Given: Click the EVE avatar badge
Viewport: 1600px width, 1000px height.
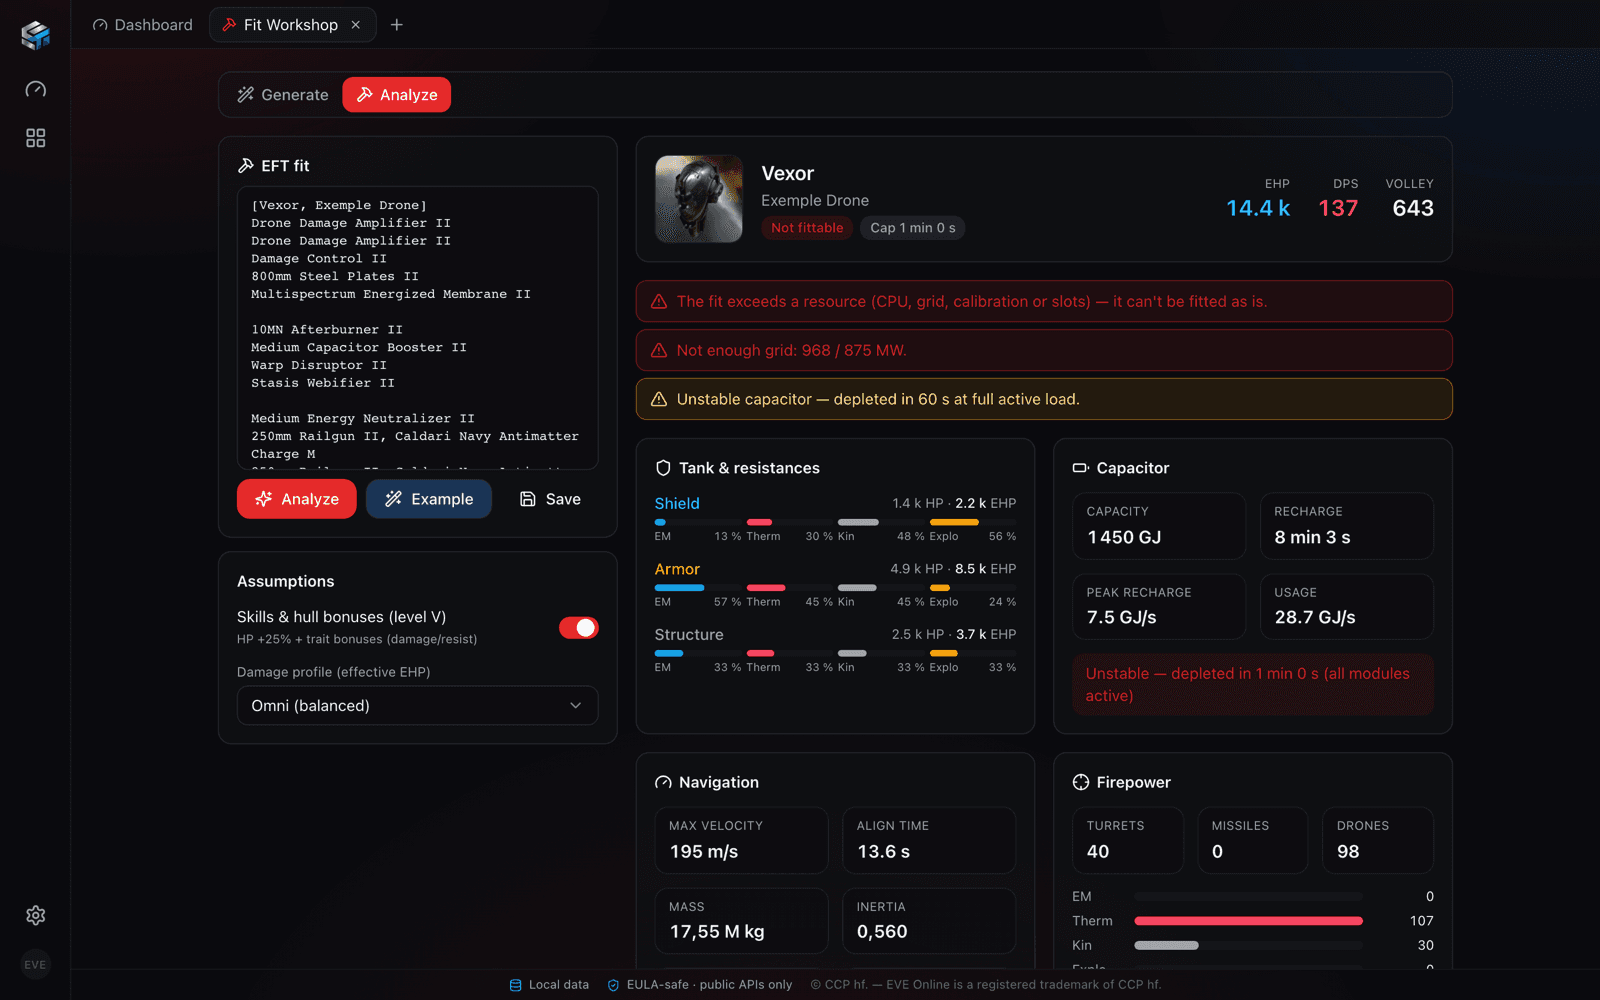Looking at the screenshot, I should point(35,965).
